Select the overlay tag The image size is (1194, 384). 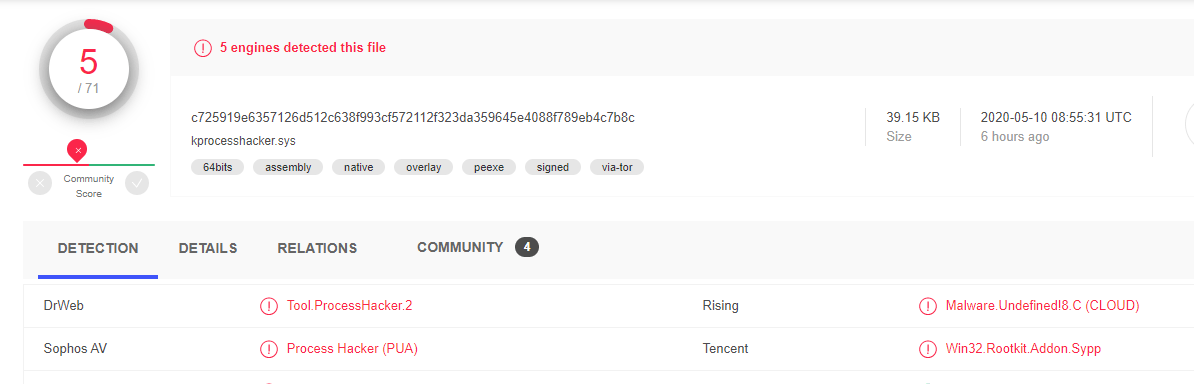coord(423,167)
